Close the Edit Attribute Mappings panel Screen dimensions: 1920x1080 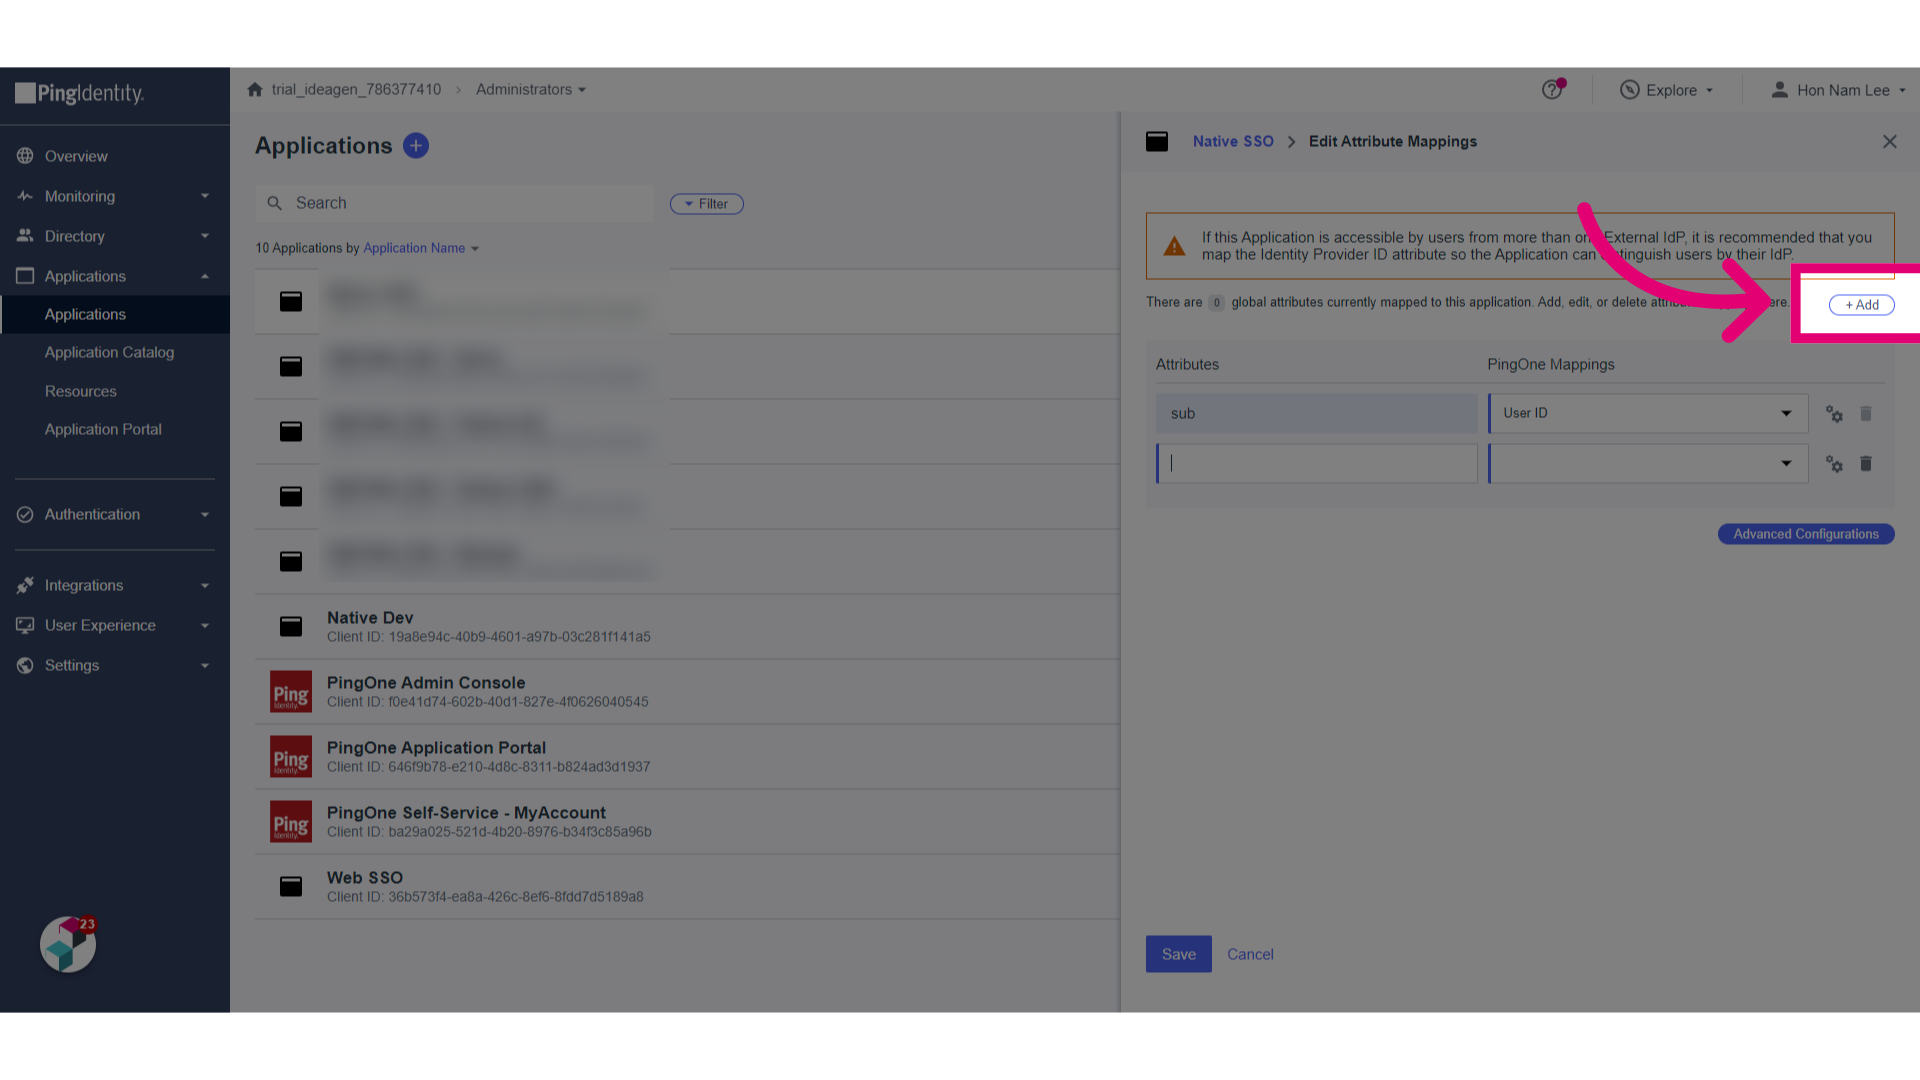tap(1890, 142)
